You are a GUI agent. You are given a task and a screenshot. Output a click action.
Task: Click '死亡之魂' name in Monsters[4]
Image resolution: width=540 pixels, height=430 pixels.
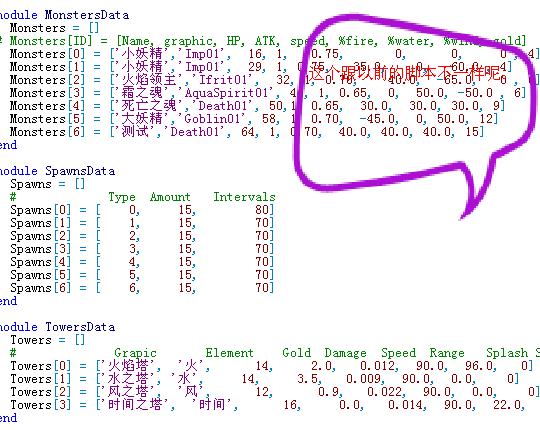[x=148, y=106]
